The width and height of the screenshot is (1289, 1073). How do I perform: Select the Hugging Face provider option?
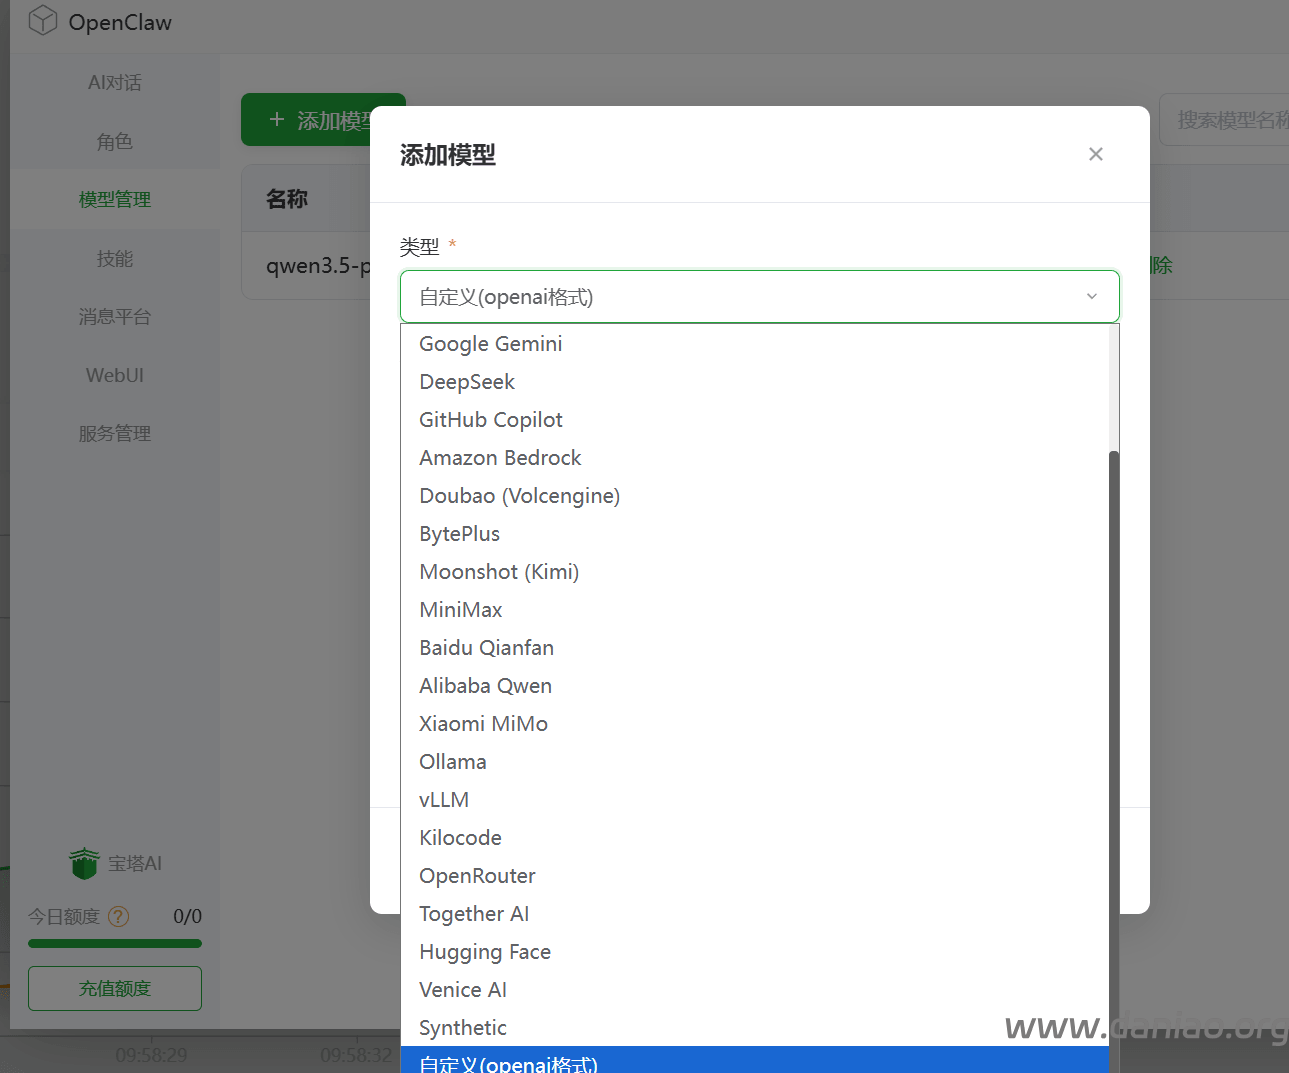(484, 952)
